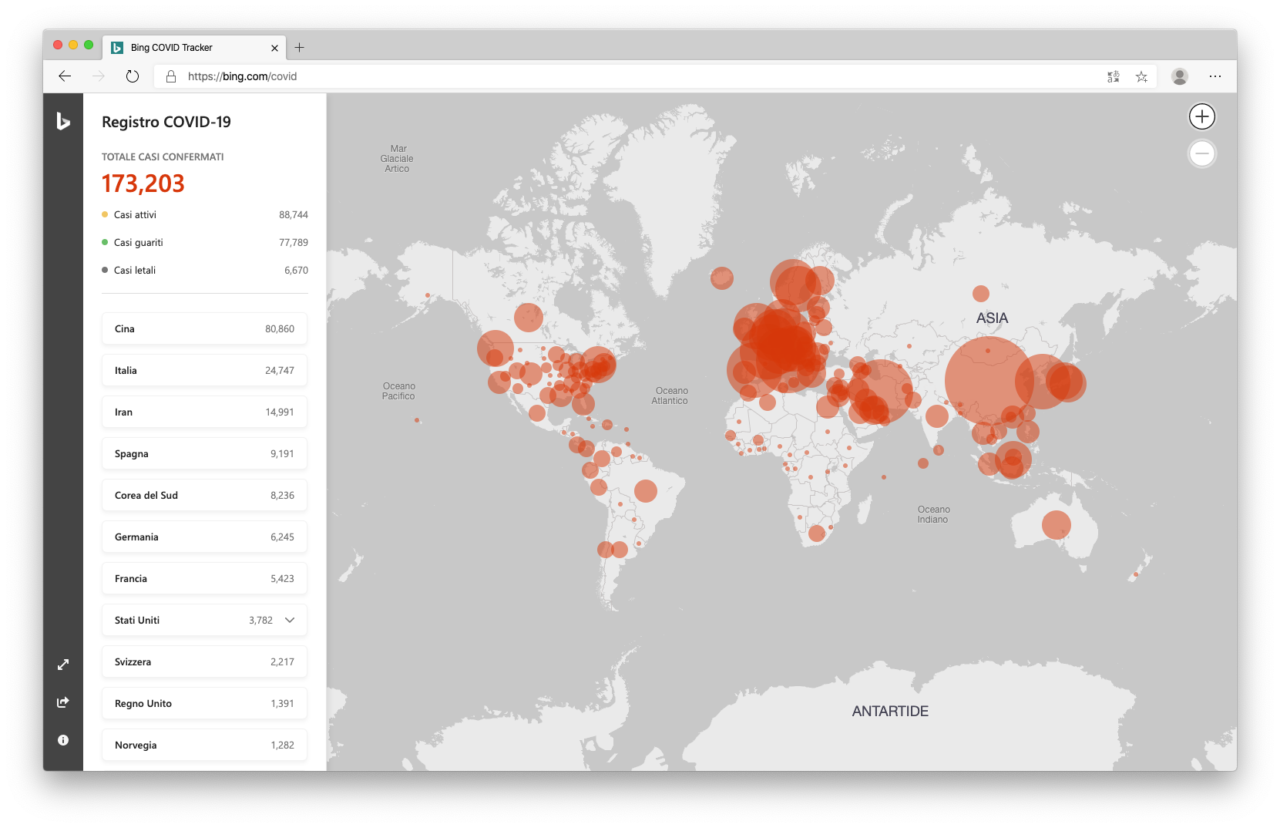Add page to favorites via the star icon

point(1141,76)
